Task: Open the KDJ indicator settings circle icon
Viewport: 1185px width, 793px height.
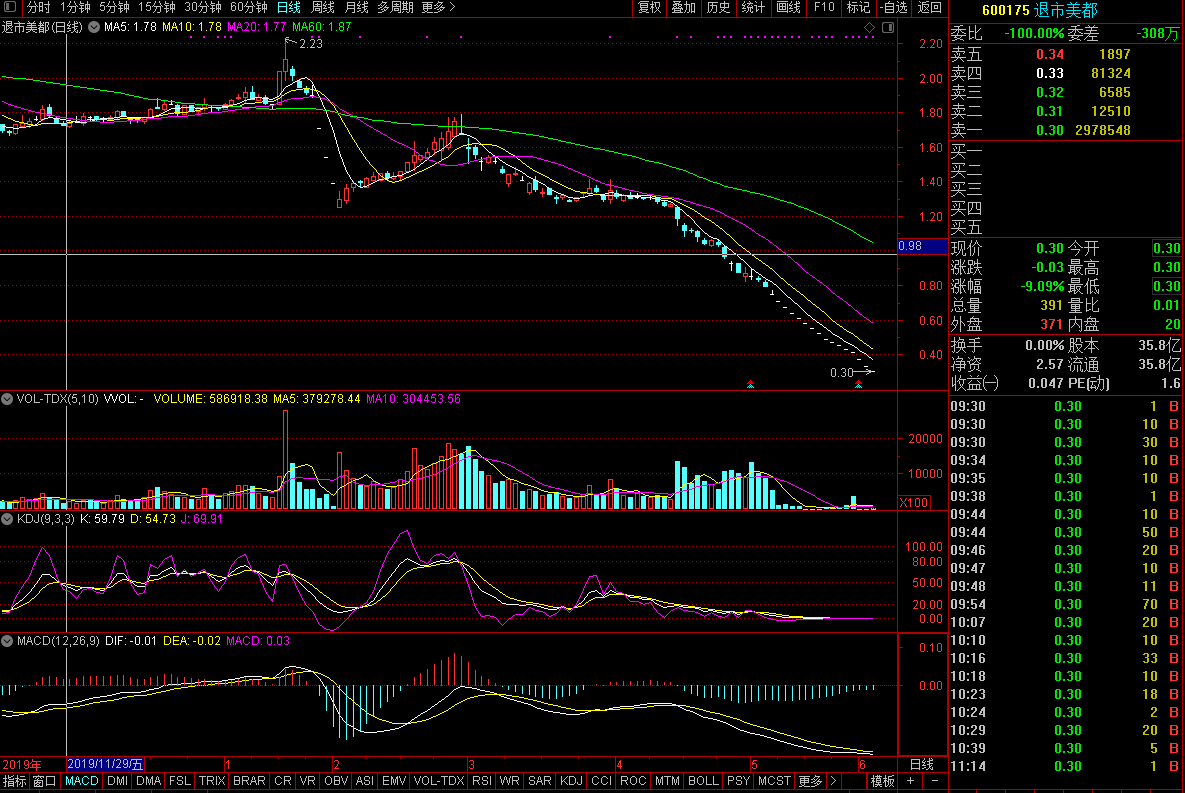Action: click(8, 519)
